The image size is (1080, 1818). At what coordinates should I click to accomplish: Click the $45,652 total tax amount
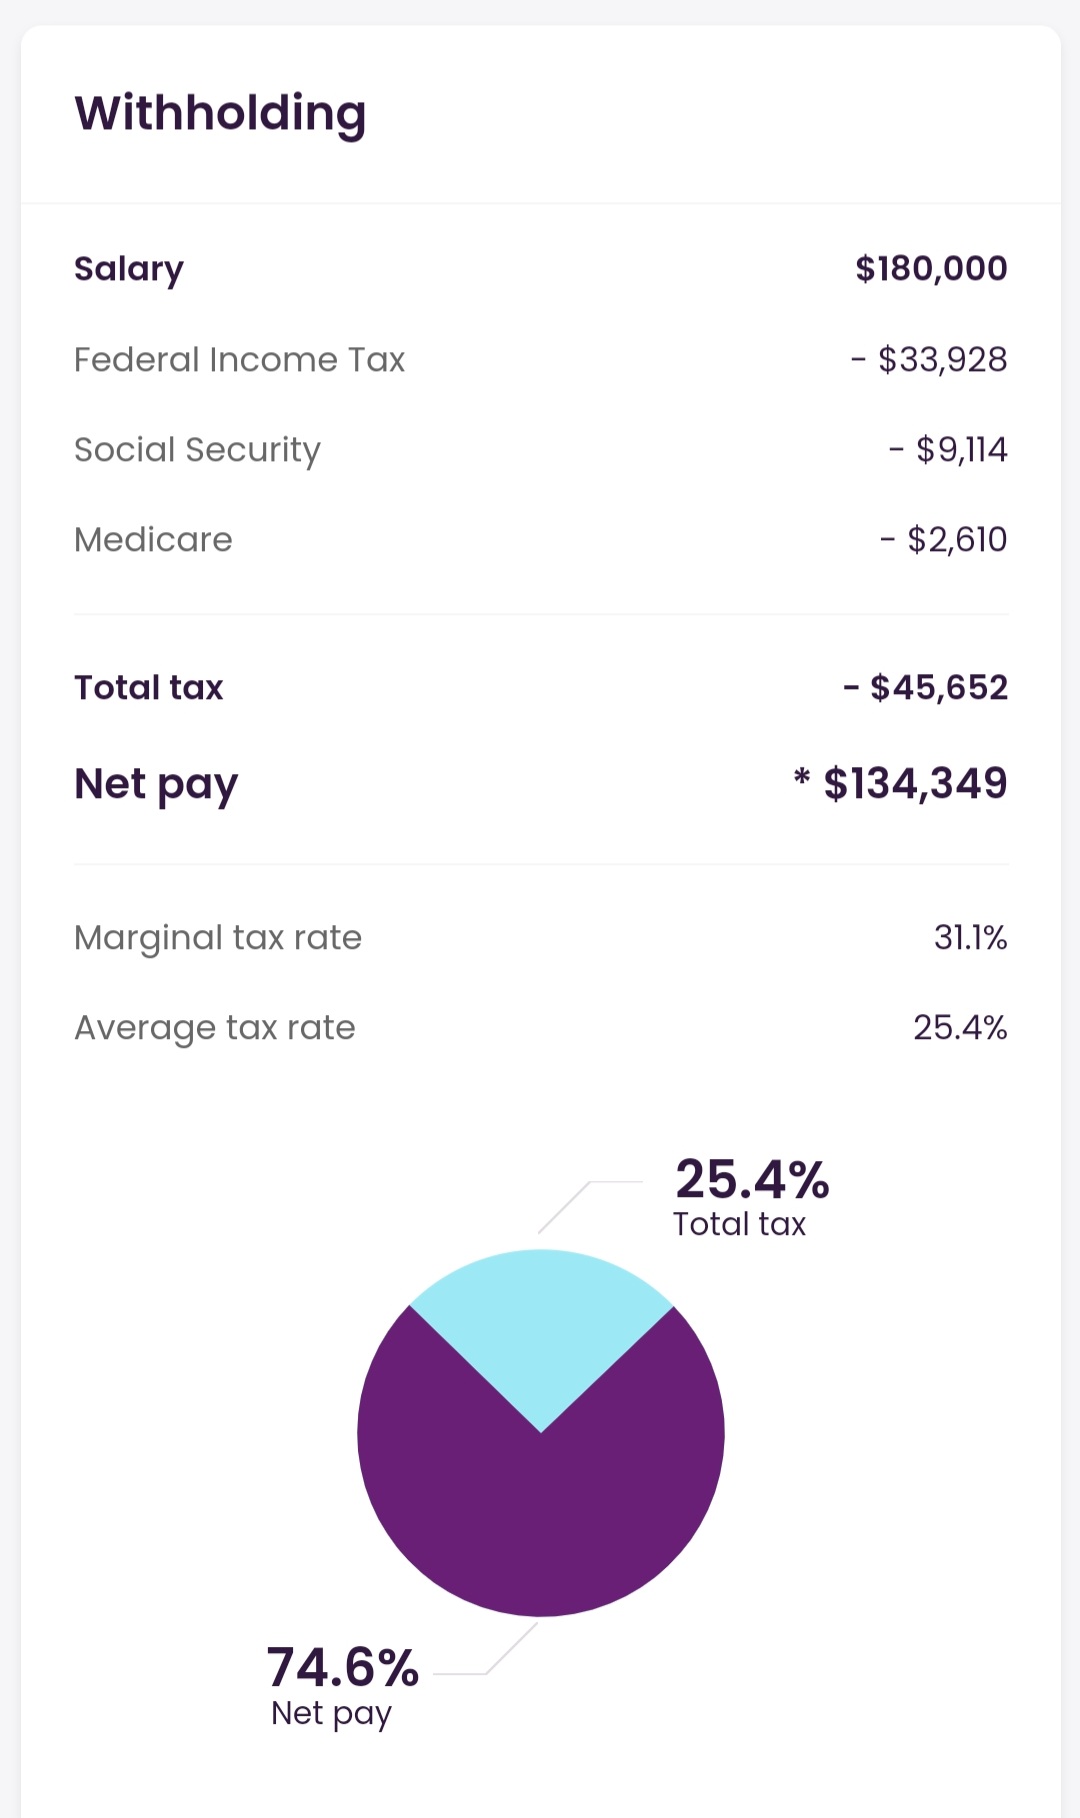click(938, 688)
